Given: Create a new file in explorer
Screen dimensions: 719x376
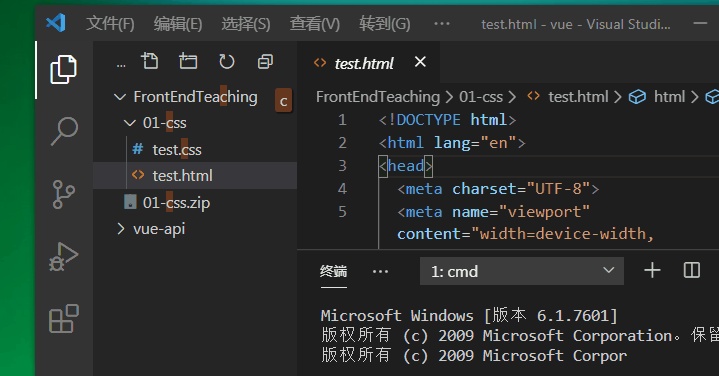Looking at the screenshot, I should (149, 61).
